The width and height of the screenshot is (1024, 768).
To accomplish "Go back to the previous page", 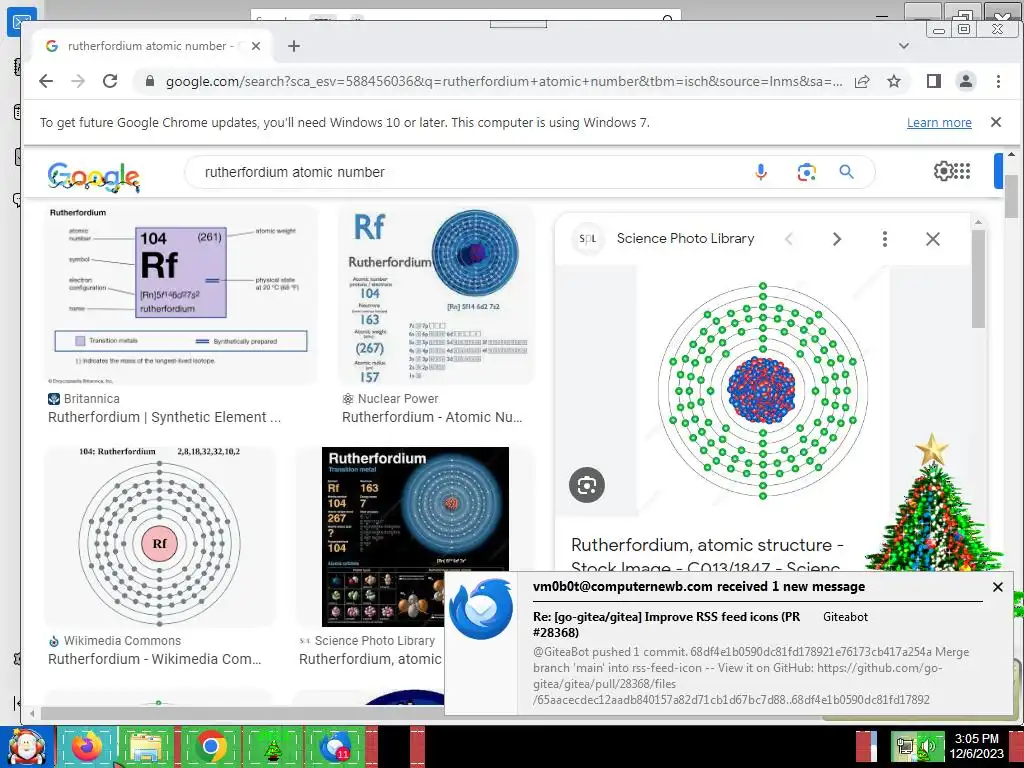I will pos(46,81).
